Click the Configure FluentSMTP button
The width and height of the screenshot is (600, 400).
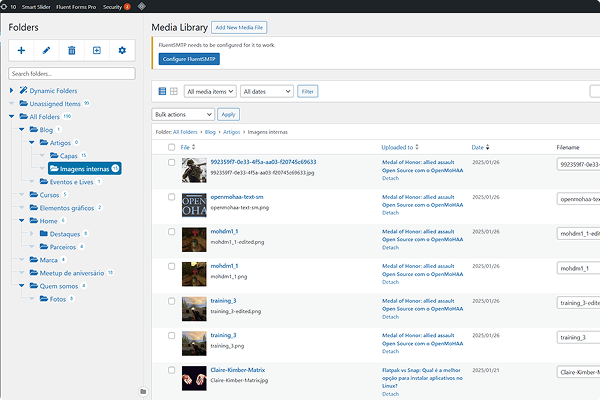[189, 59]
